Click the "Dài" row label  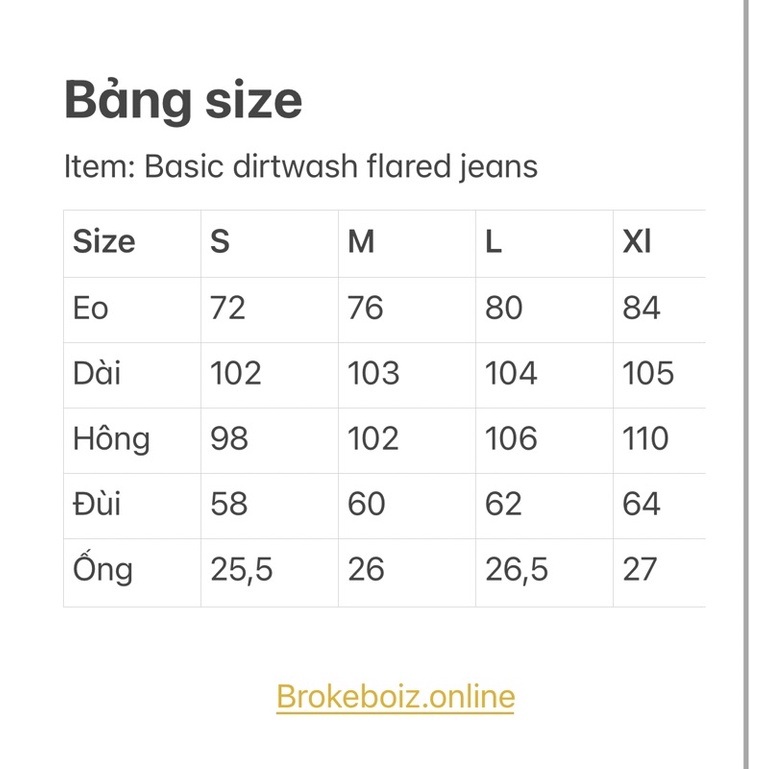(x=97, y=373)
